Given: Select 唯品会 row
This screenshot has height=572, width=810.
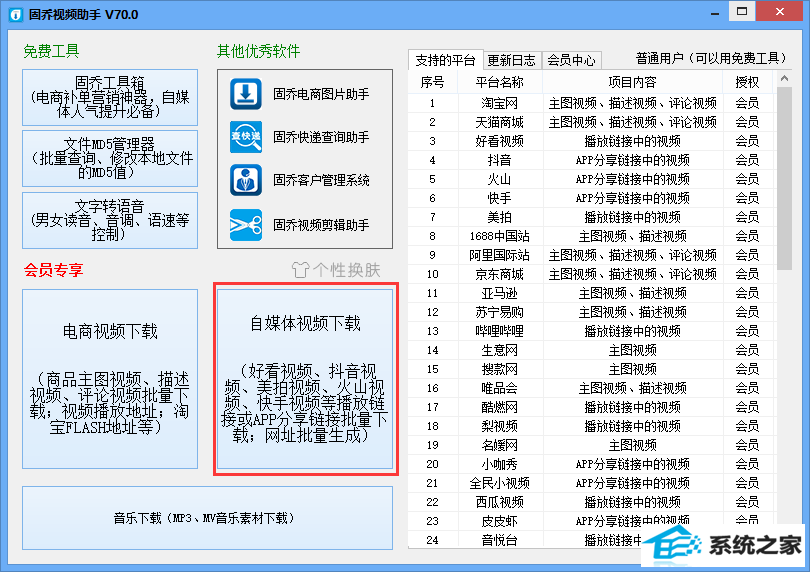Looking at the screenshot, I should pos(592,388).
